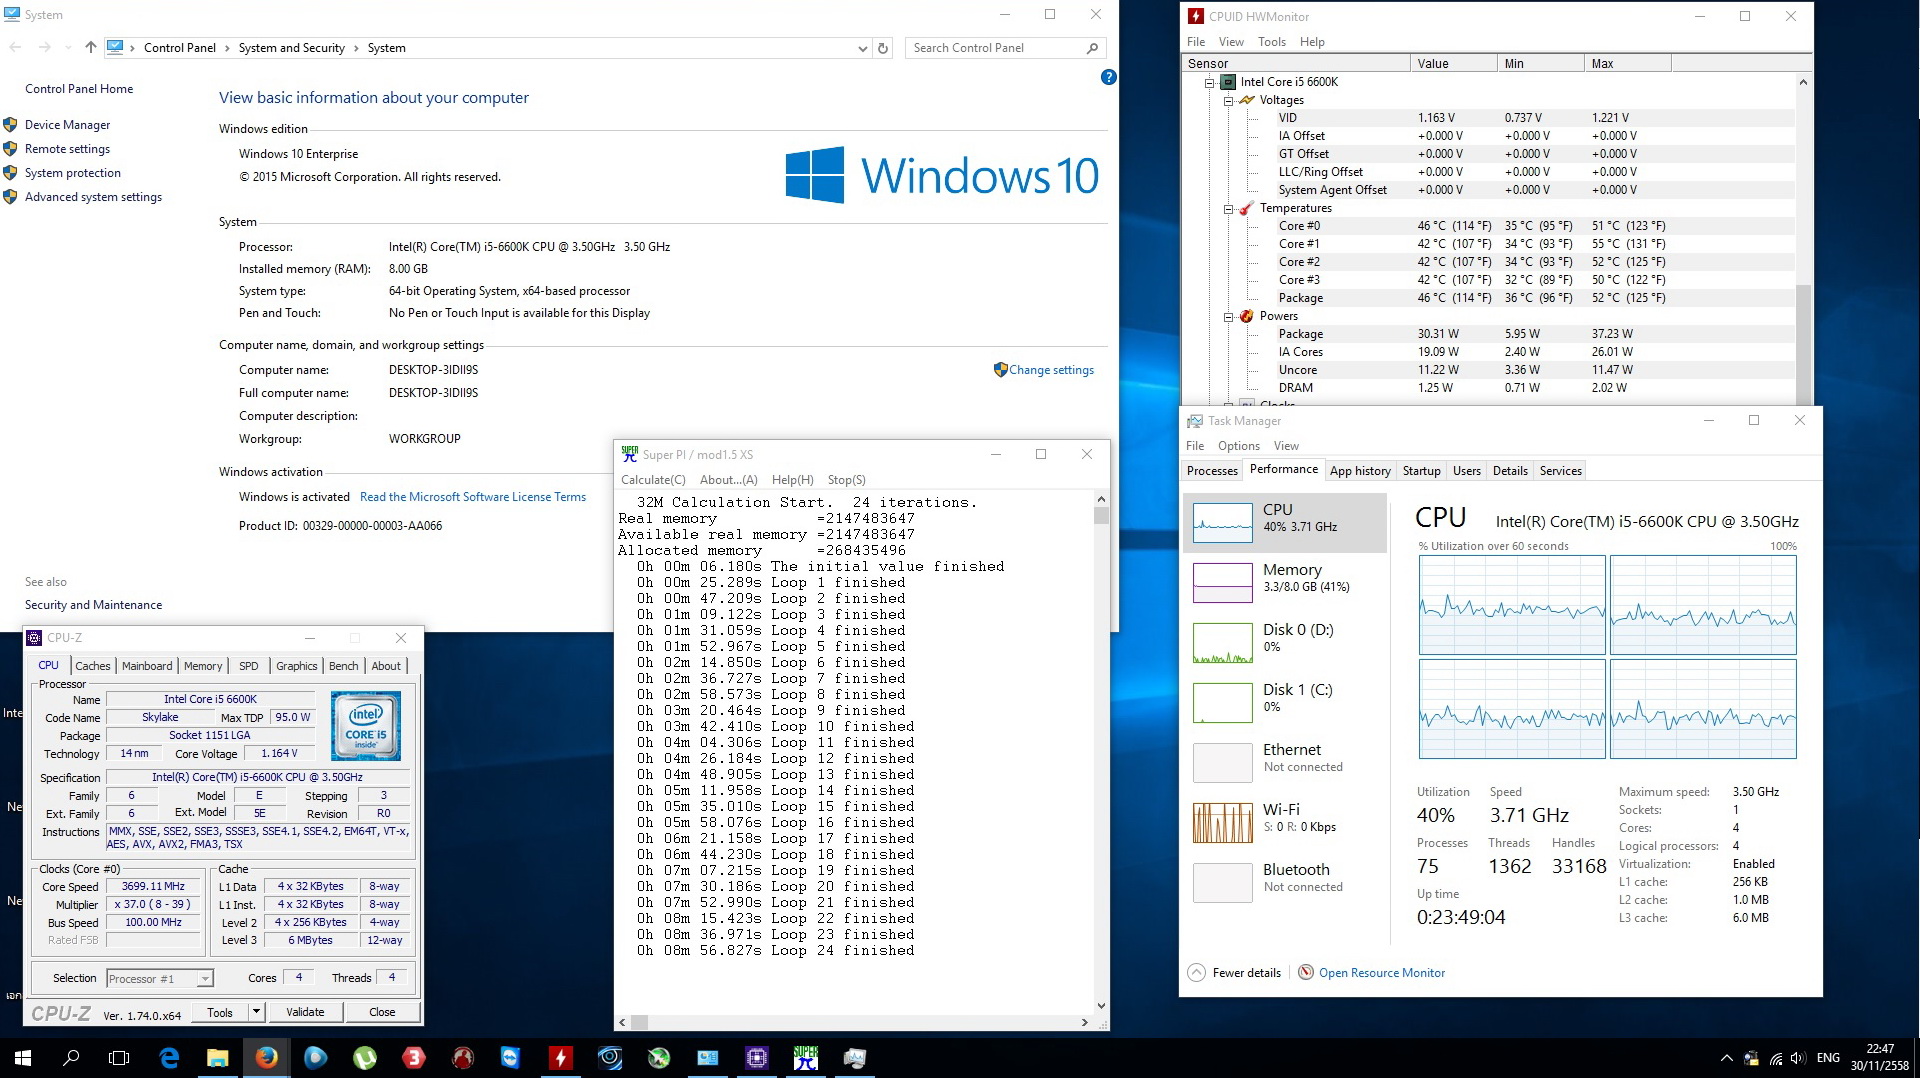The width and height of the screenshot is (1920, 1078).
Task: Switch to the Startup tab in Task Manager
Action: [x=1421, y=471]
